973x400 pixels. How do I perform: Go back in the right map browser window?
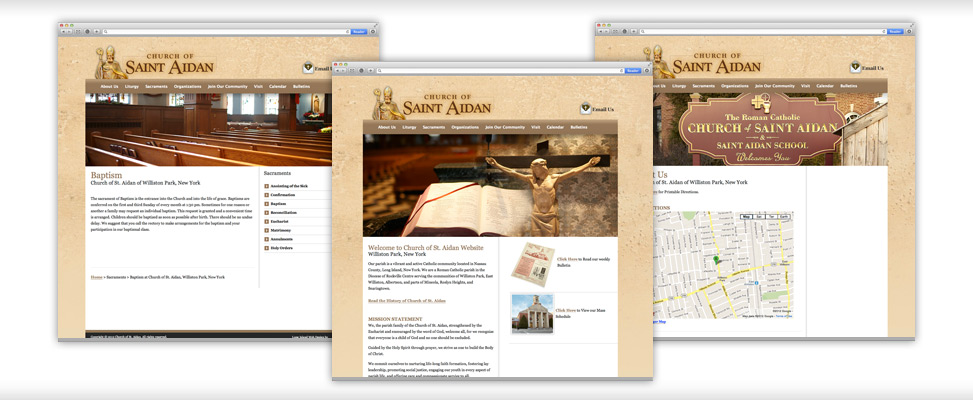(599, 31)
